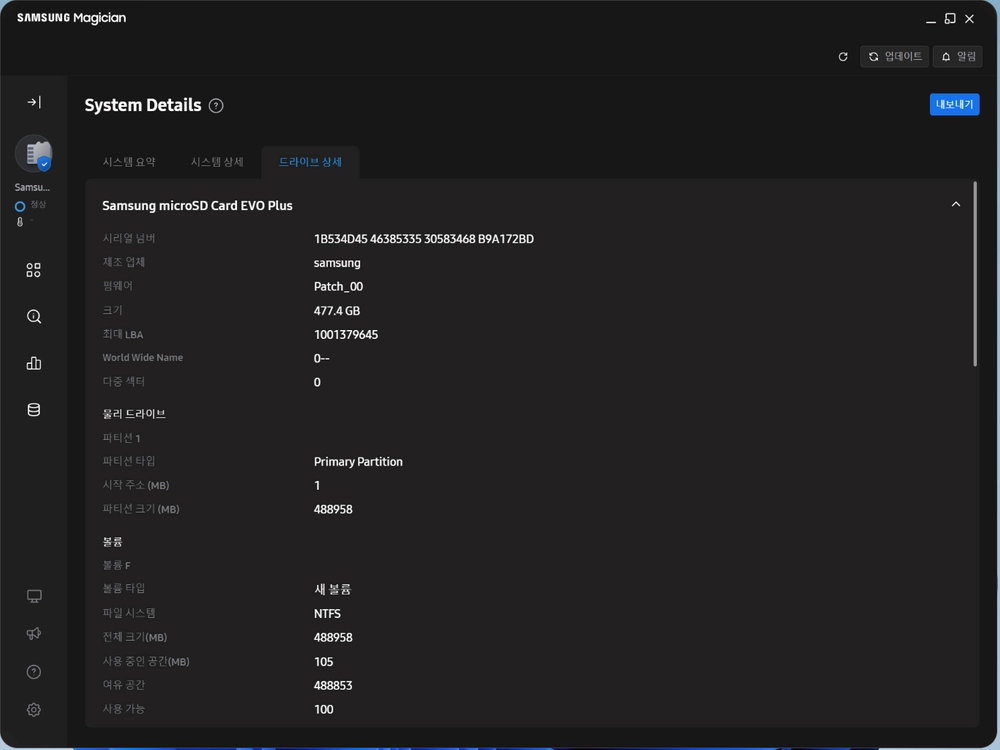Click the World Wide Name label
The image size is (1000, 750).
[143, 358]
